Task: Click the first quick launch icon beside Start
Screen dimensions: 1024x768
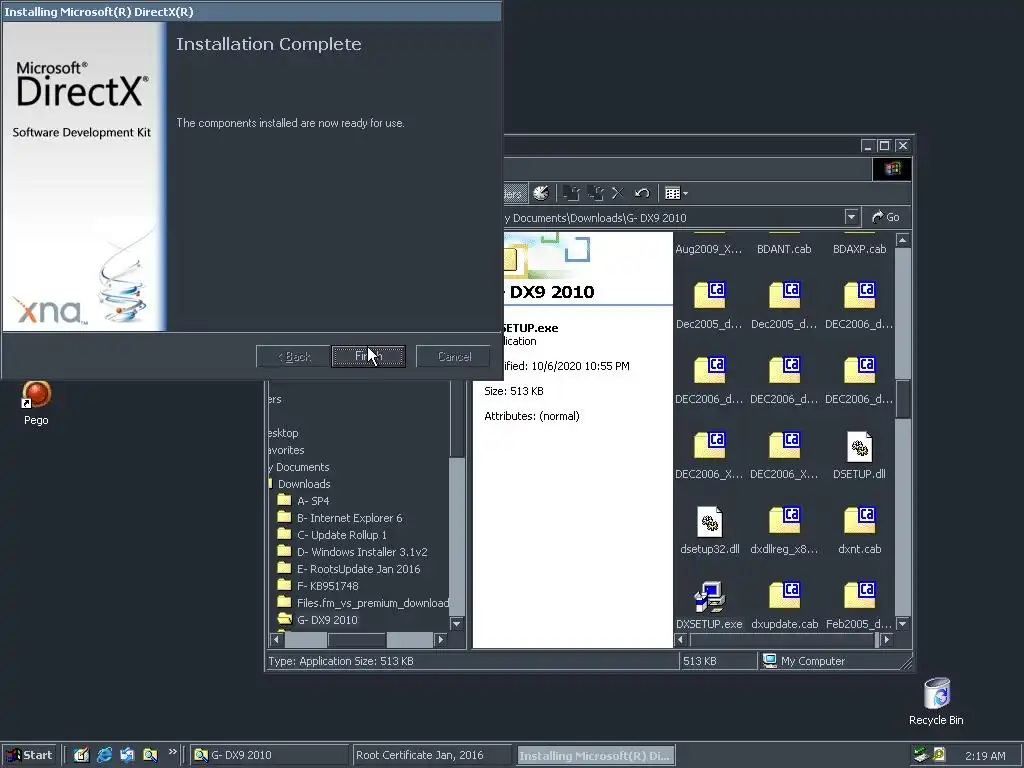Action: coord(81,755)
